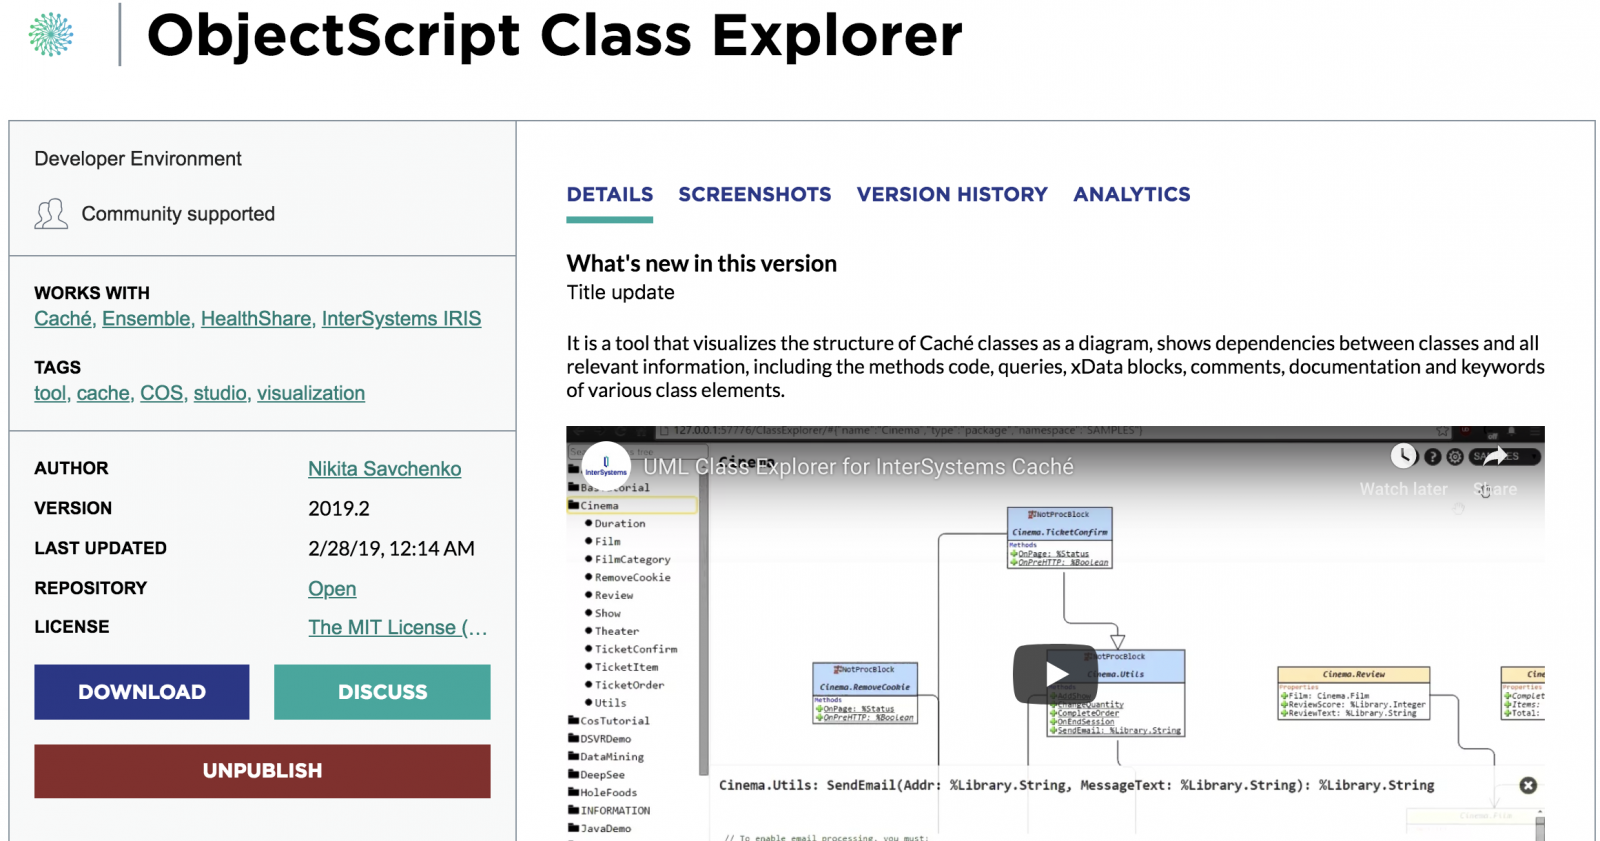This screenshot has height=841, width=1600.
Task: Click the 'visualization' tag link
Action: pos(311,393)
